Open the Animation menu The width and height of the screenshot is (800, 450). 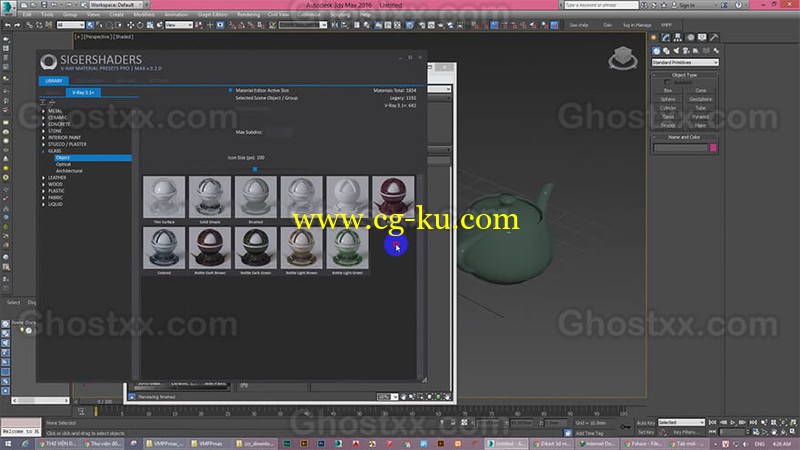tap(176, 15)
